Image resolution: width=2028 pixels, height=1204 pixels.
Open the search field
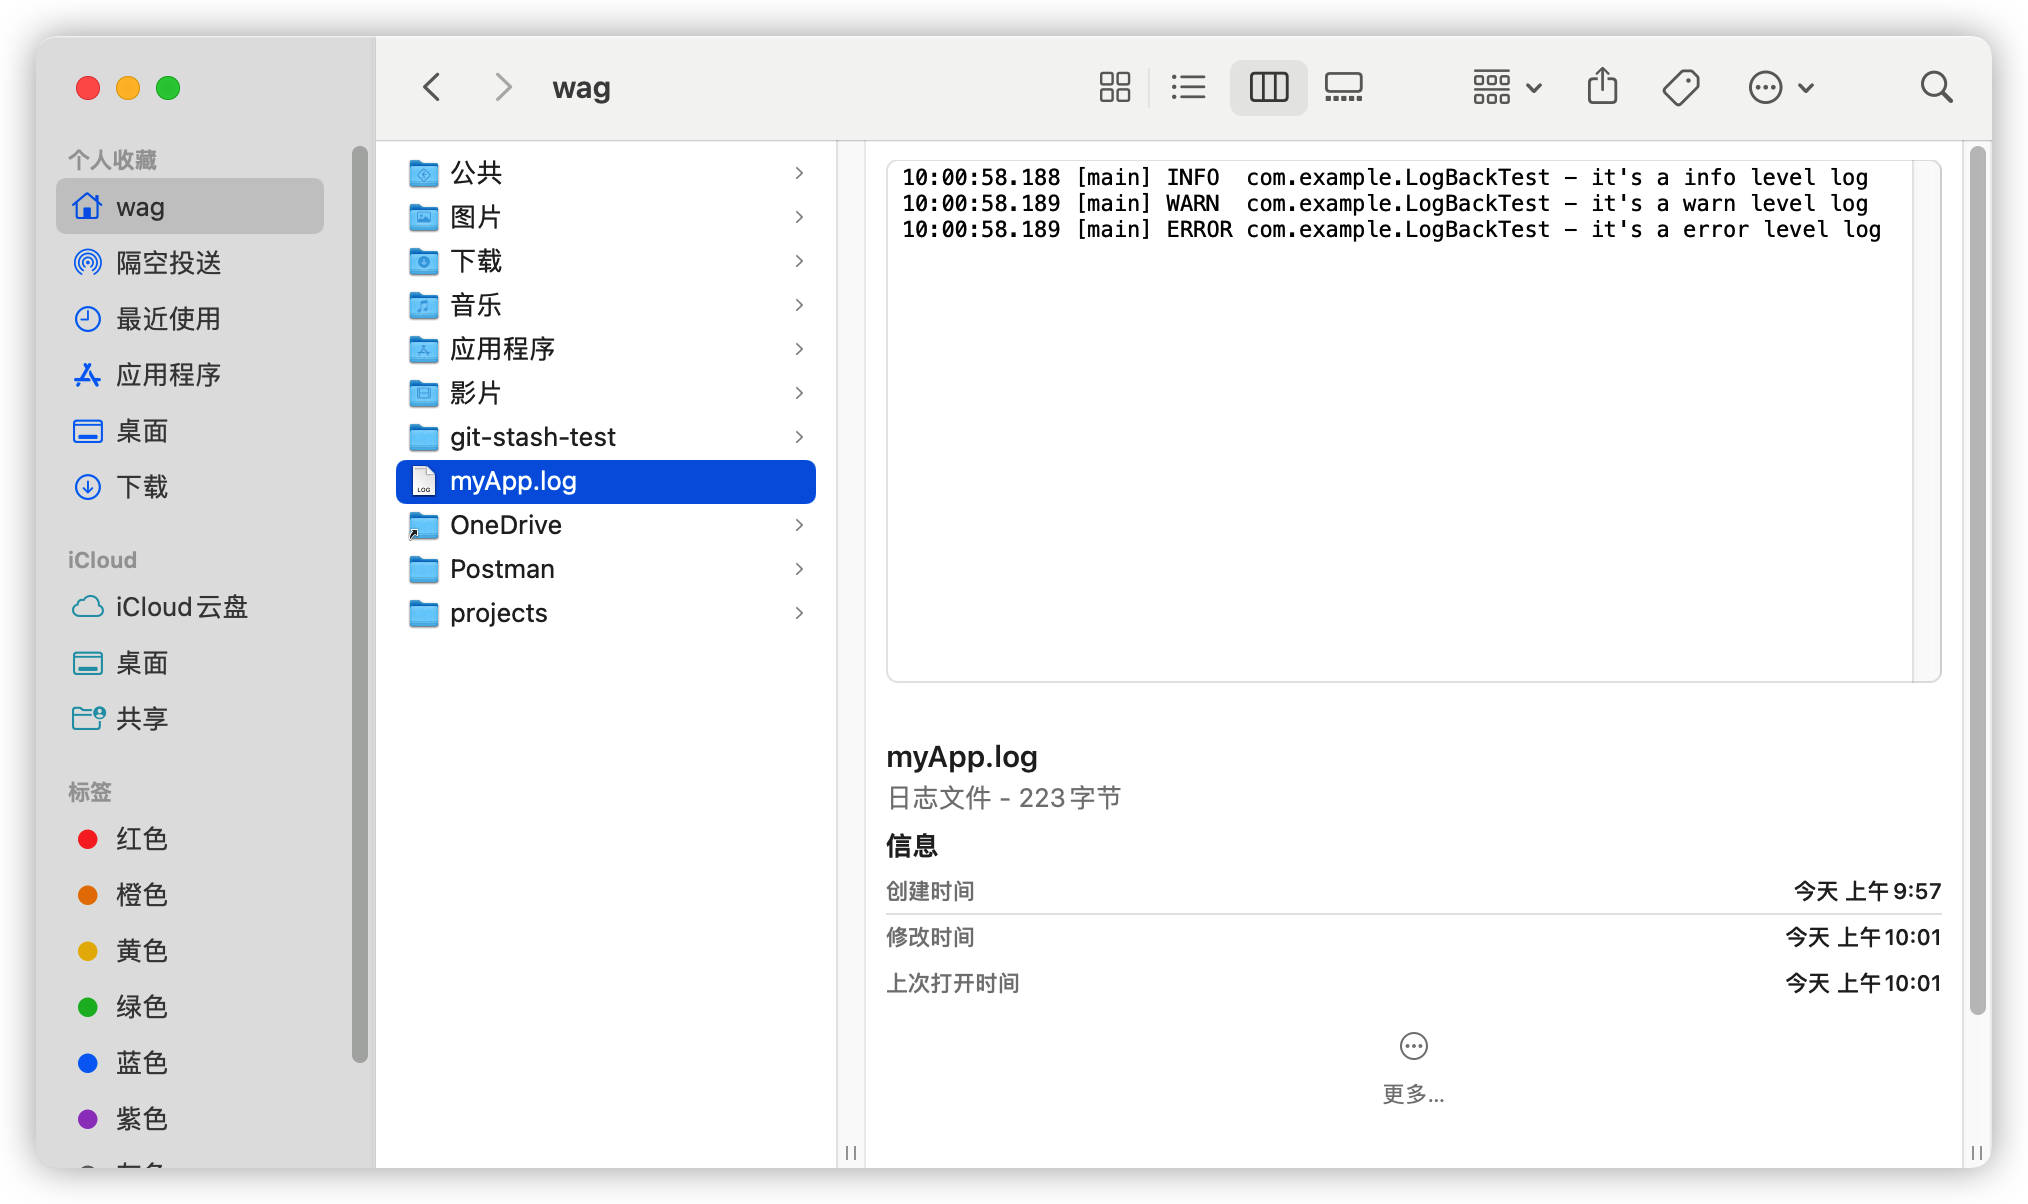(x=1936, y=88)
